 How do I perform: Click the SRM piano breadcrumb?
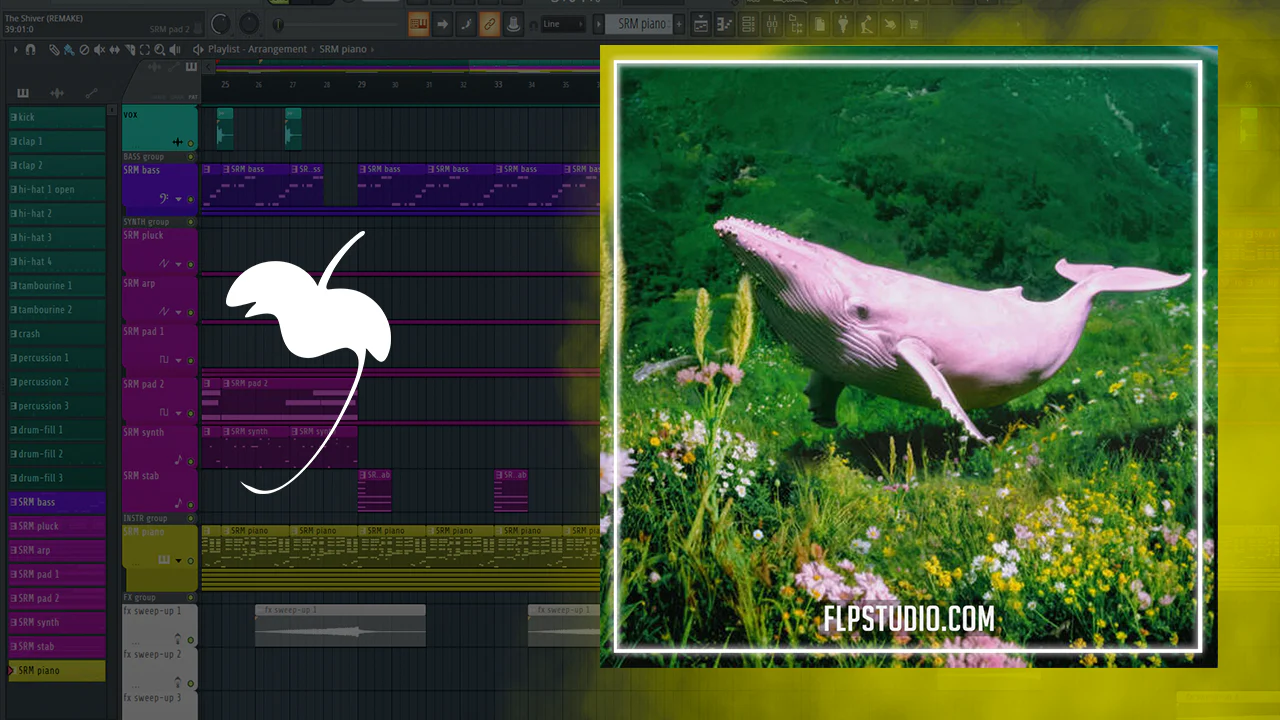[x=343, y=49]
